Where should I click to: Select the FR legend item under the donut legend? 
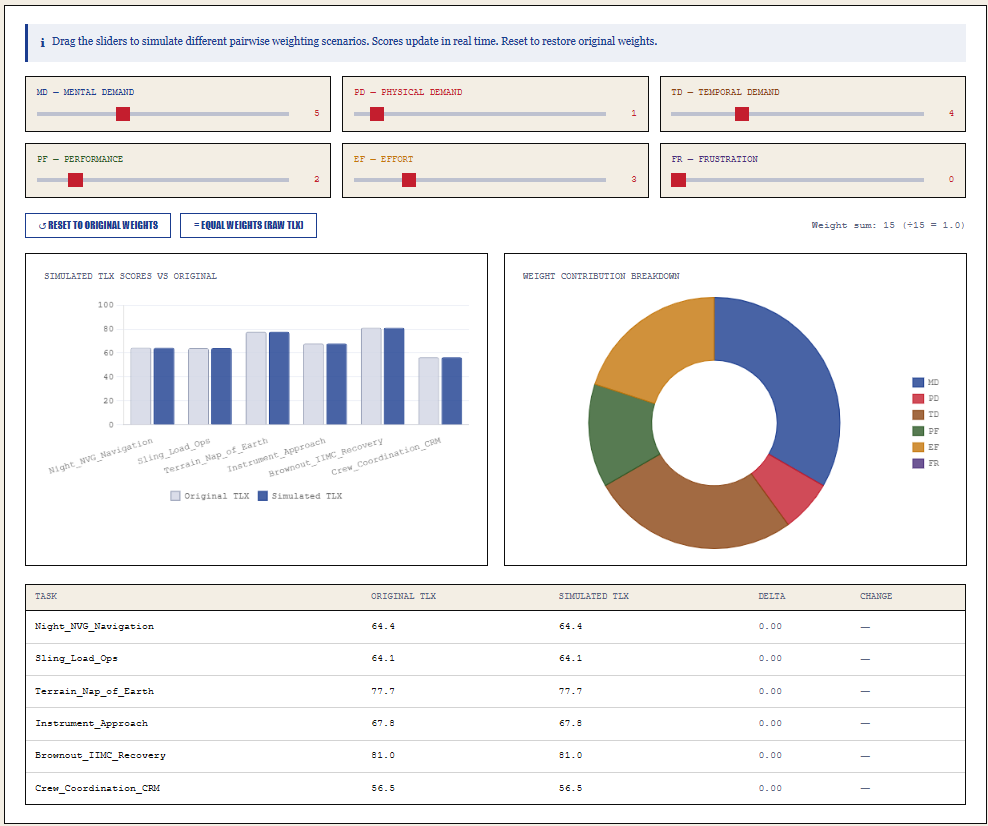[918, 463]
